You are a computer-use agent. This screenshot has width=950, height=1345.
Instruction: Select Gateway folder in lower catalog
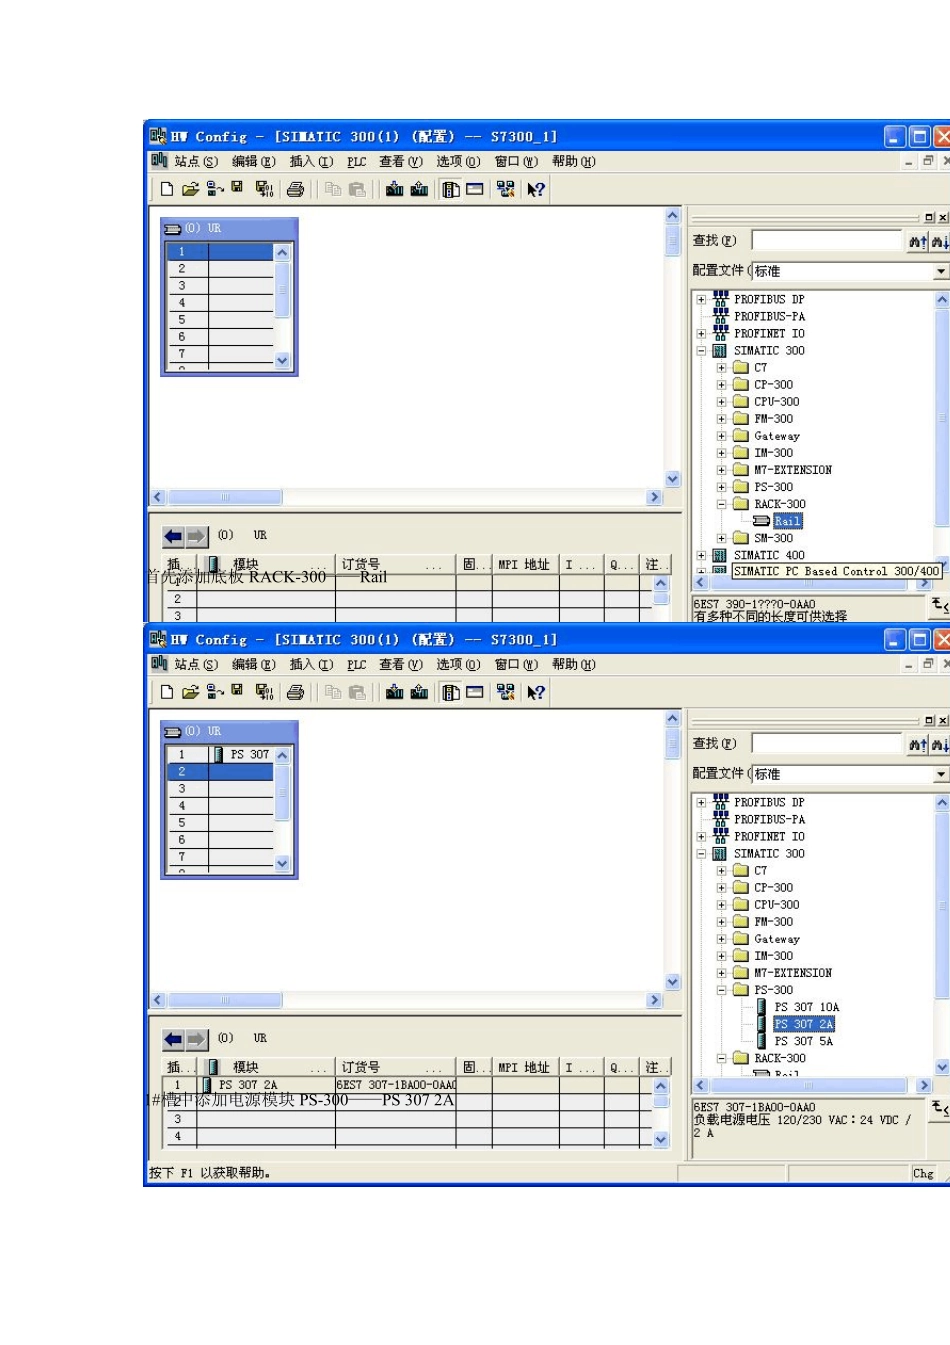pos(776,939)
